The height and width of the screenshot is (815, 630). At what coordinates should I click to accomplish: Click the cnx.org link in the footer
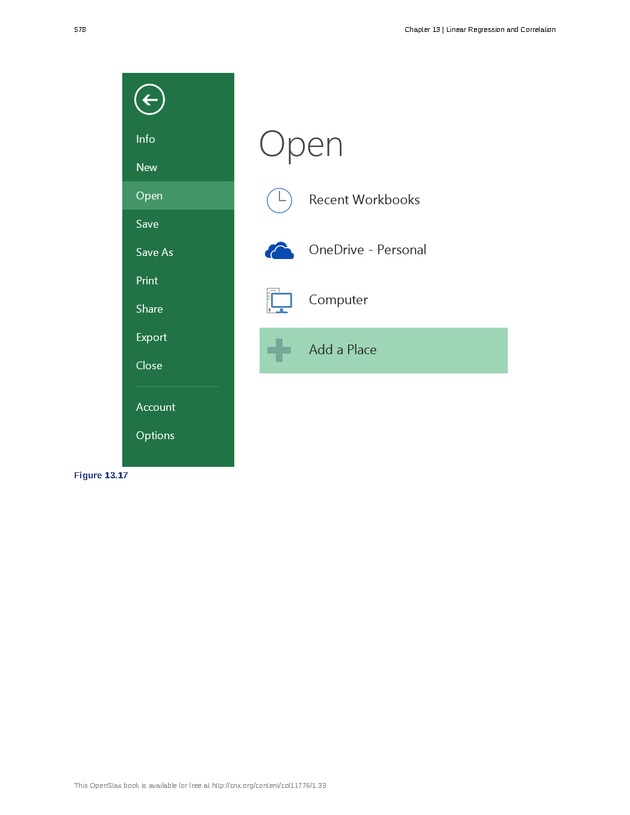[x=269, y=785]
